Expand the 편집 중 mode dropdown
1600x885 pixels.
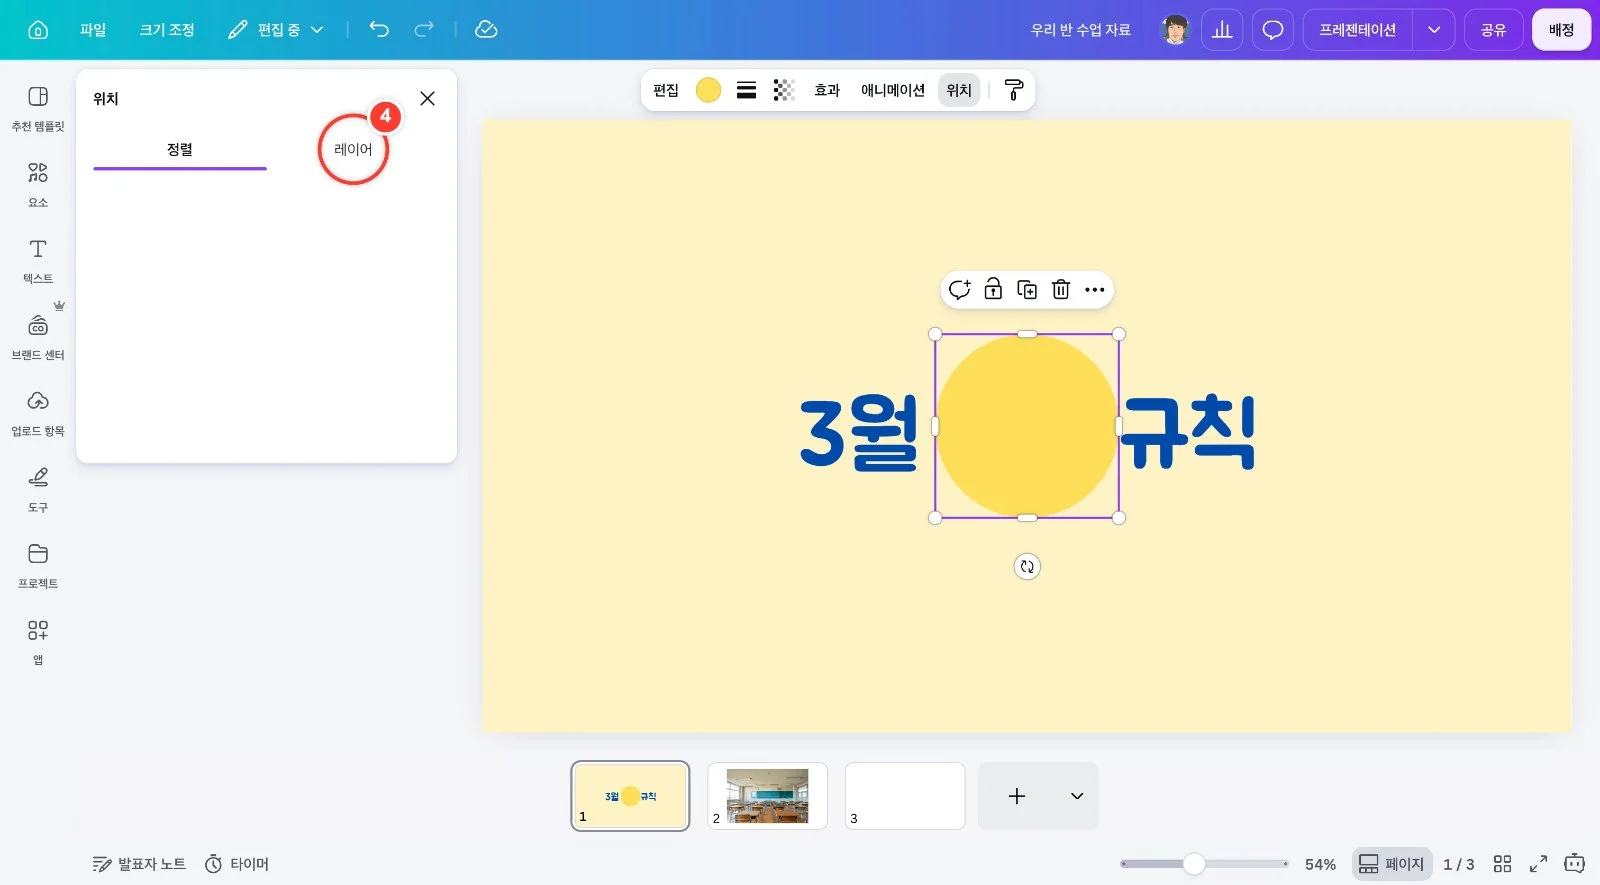click(x=276, y=30)
